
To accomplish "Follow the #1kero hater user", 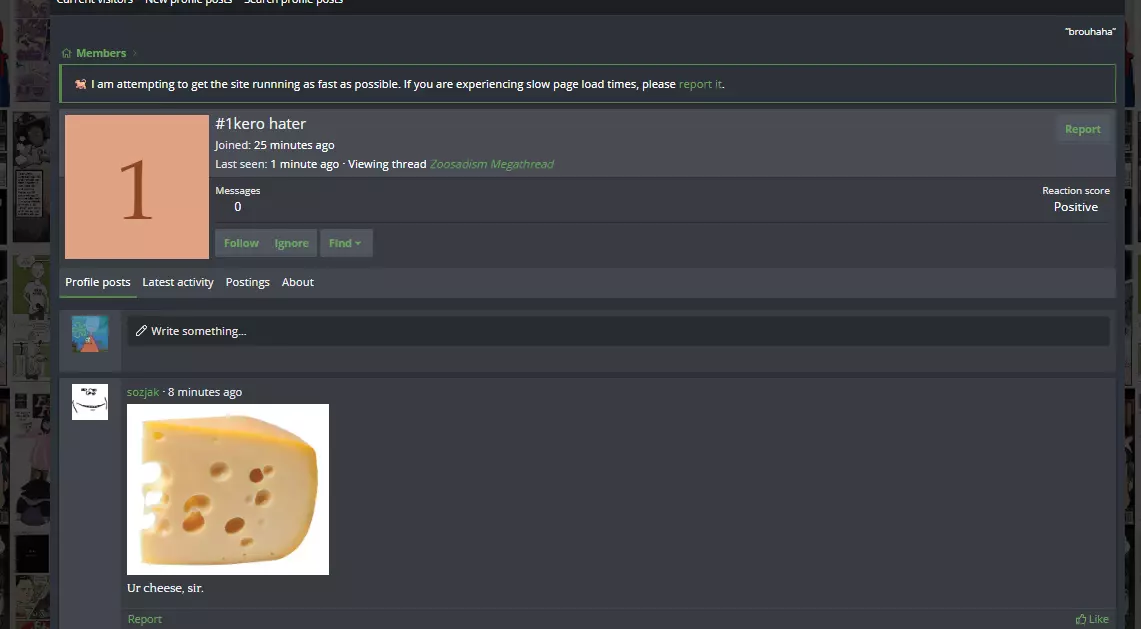I will 241,243.
